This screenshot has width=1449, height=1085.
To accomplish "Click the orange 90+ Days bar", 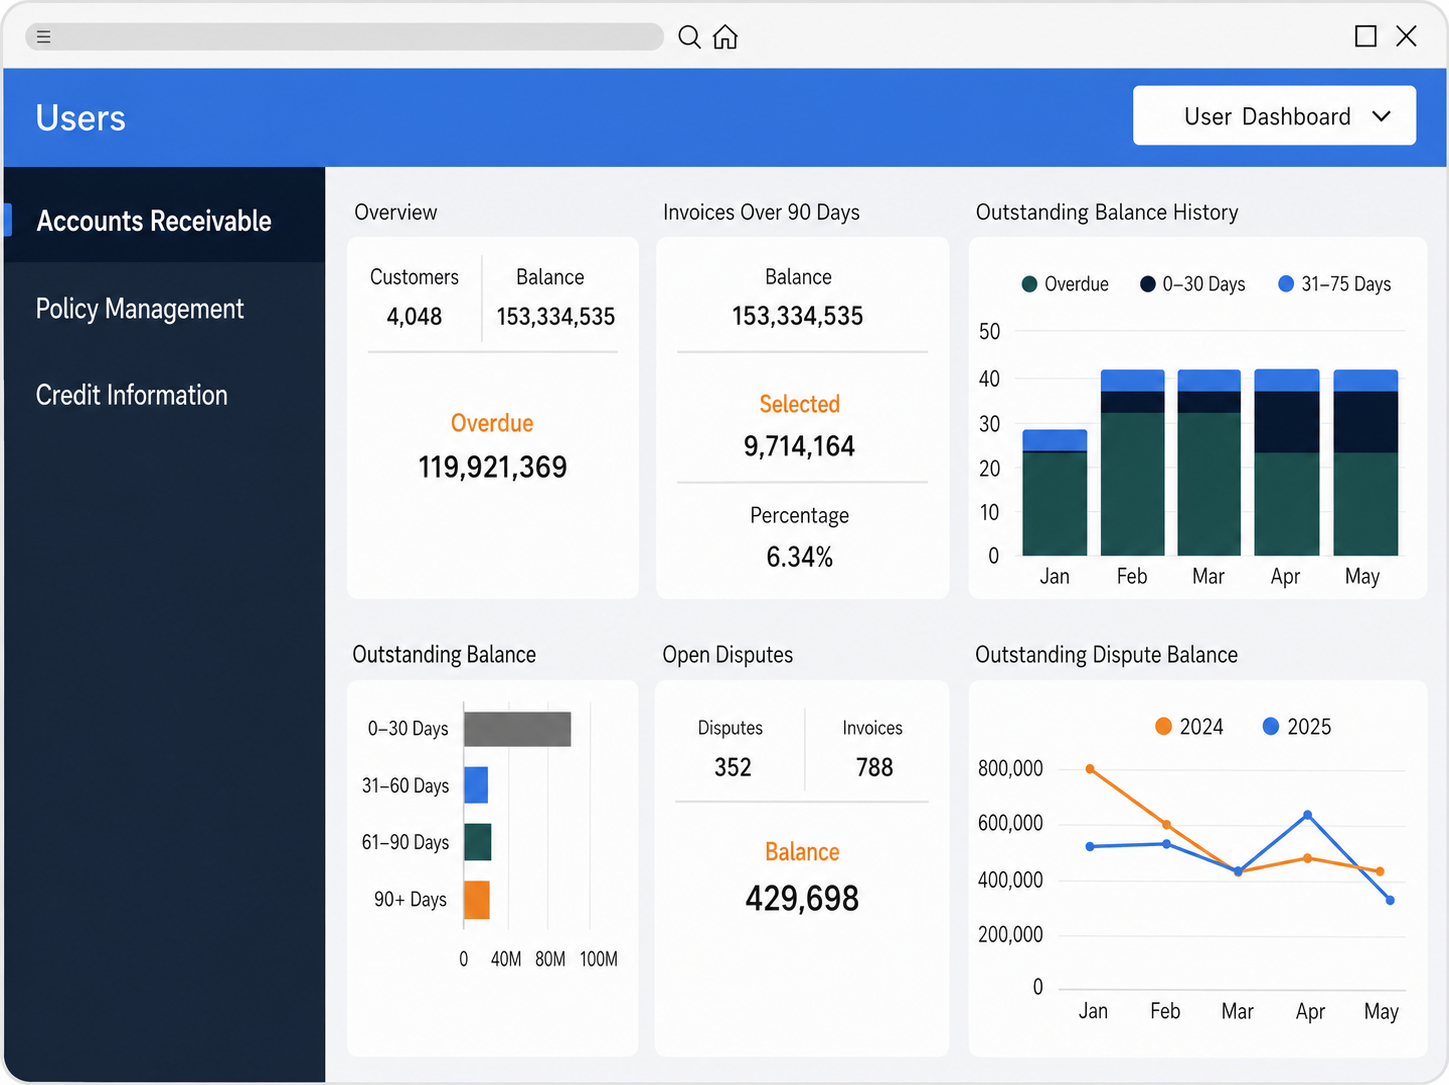I will tap(477, 900).
